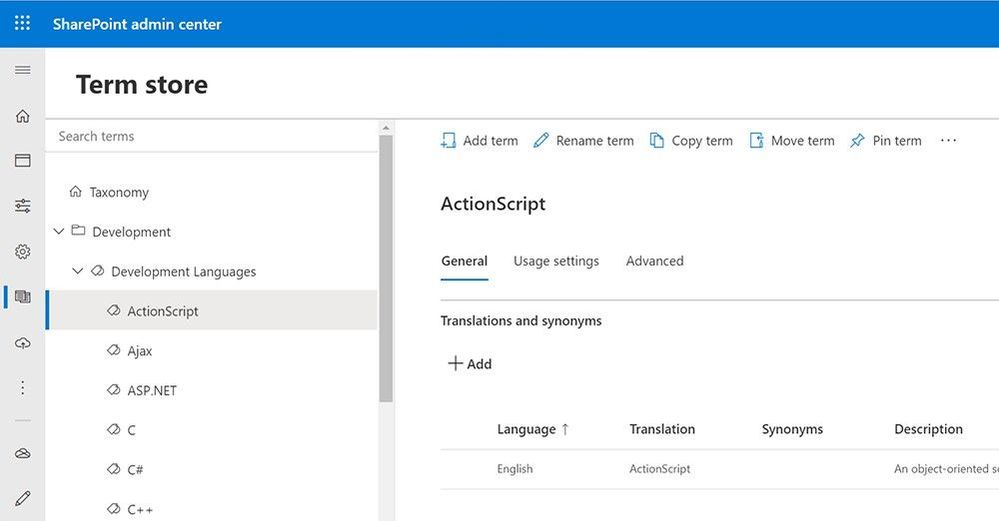Select Content services icon in sidebar
999x521 pixels.
[22, 297]
